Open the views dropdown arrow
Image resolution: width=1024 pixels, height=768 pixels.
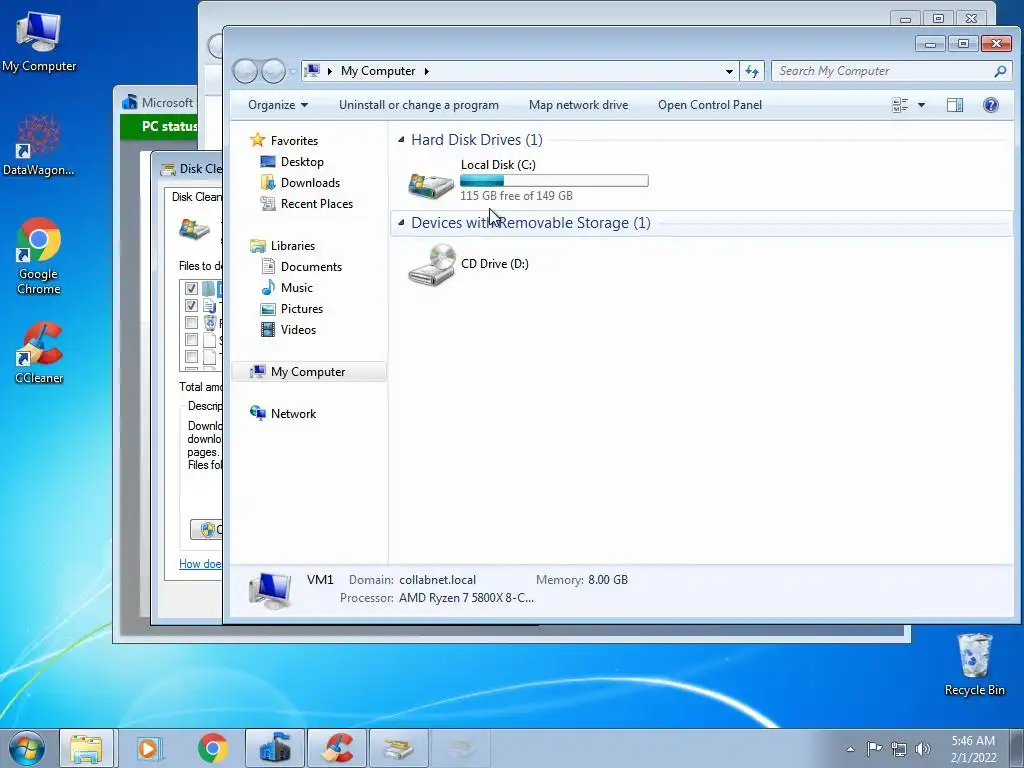(921, 105)
